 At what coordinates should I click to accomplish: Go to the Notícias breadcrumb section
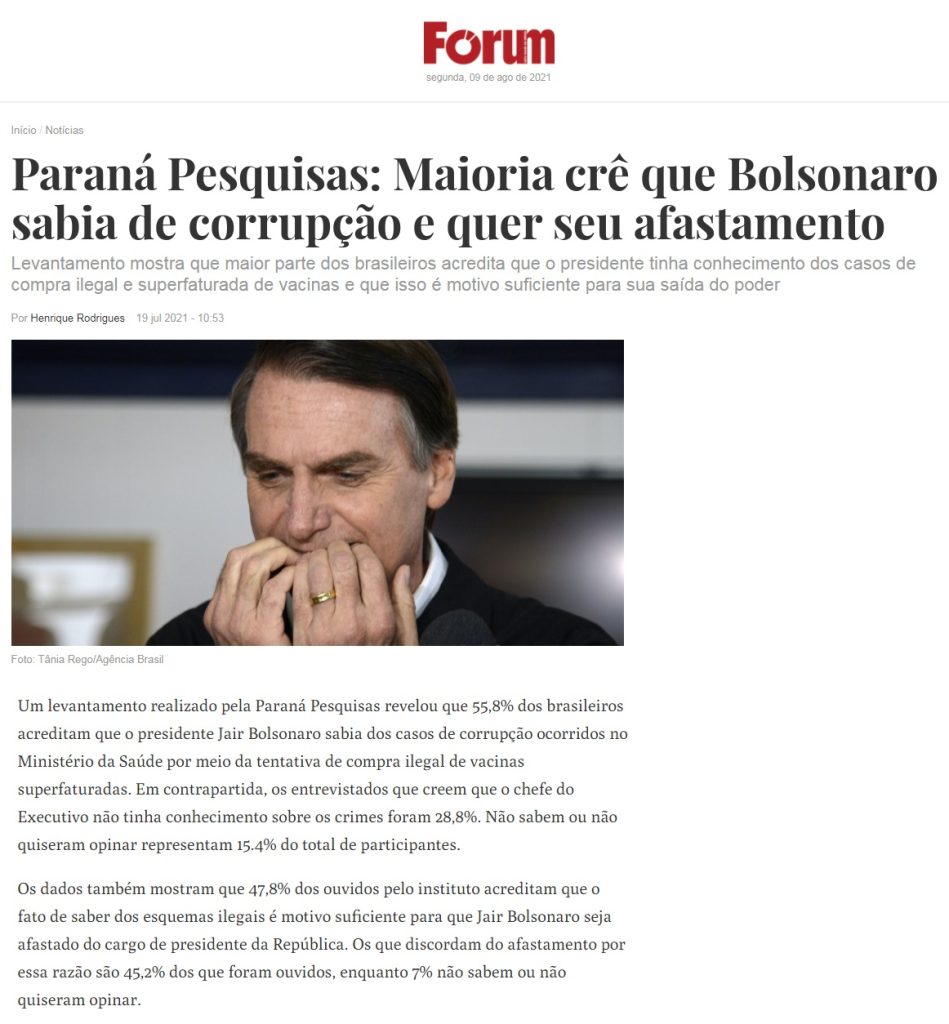tap(64, 130)
